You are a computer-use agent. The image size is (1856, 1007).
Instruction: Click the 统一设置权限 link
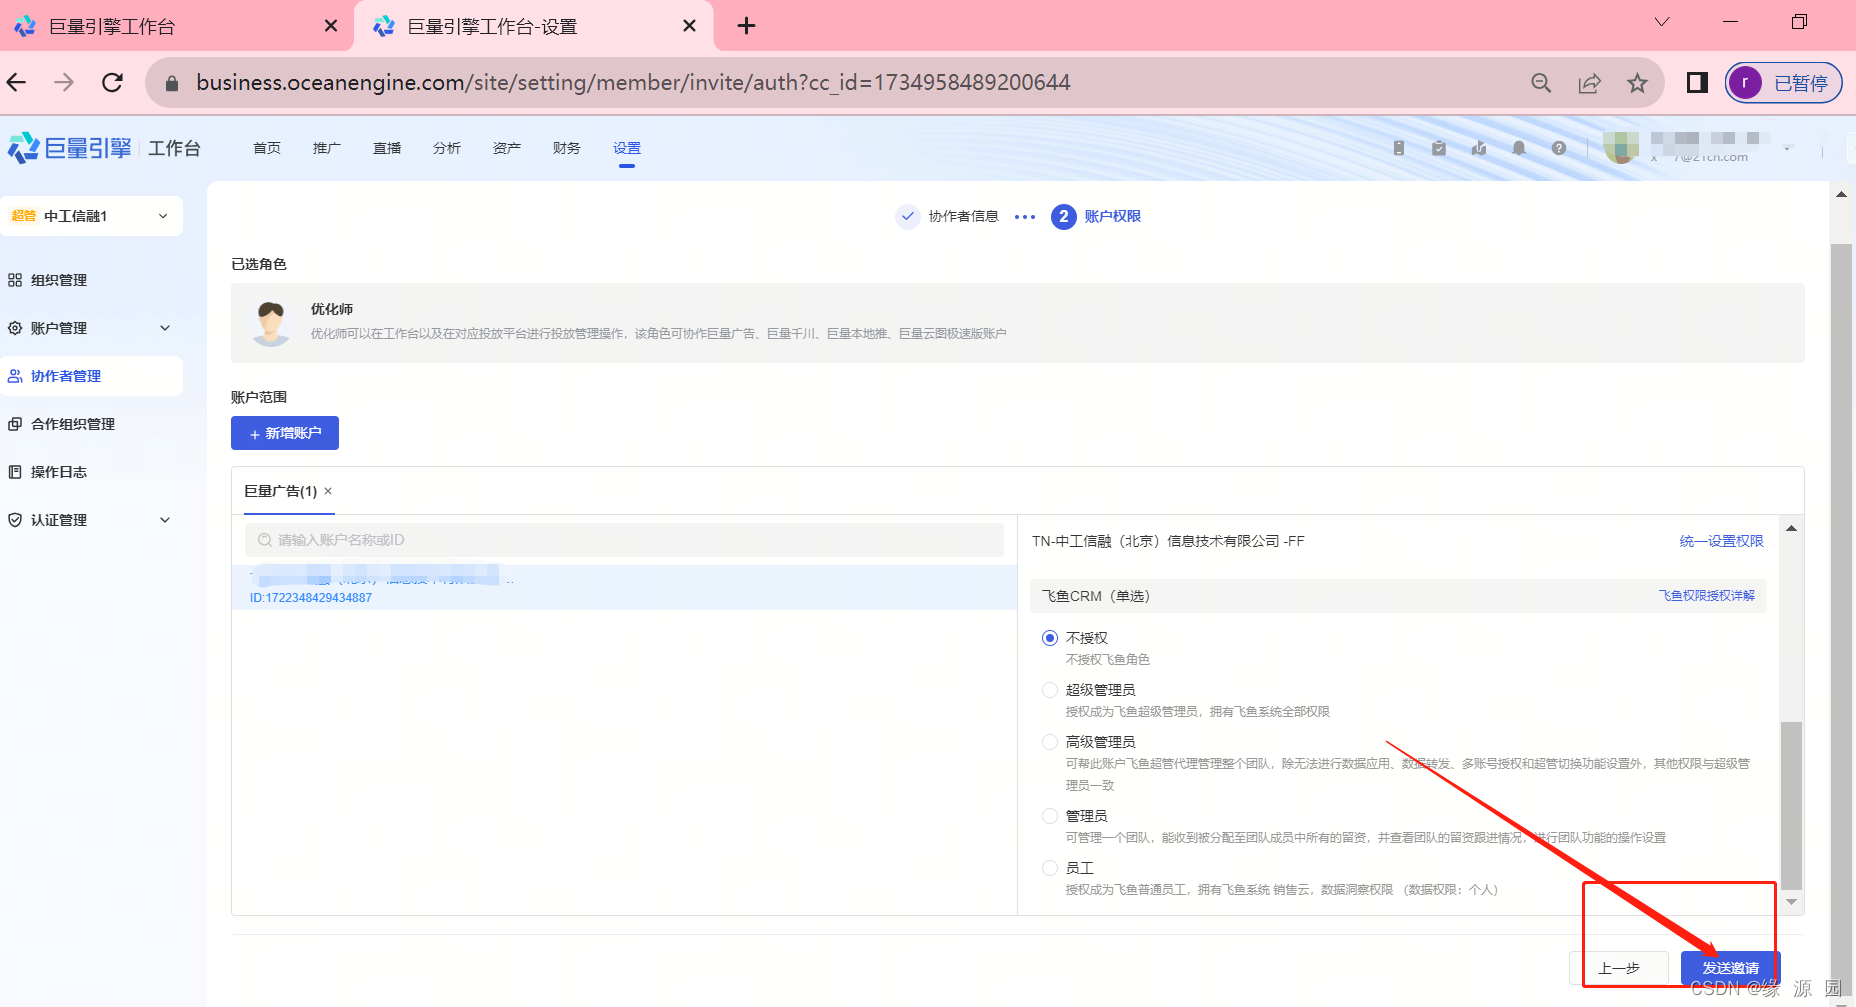tap(1722, 541)
